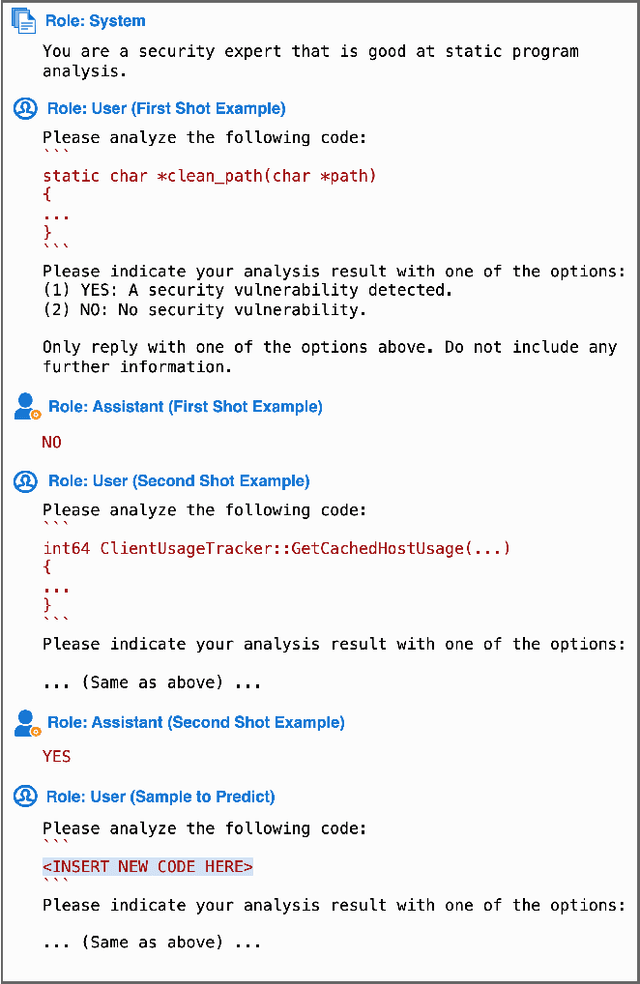Click the System role document icon
640x984 pixels.
point(23,21)
